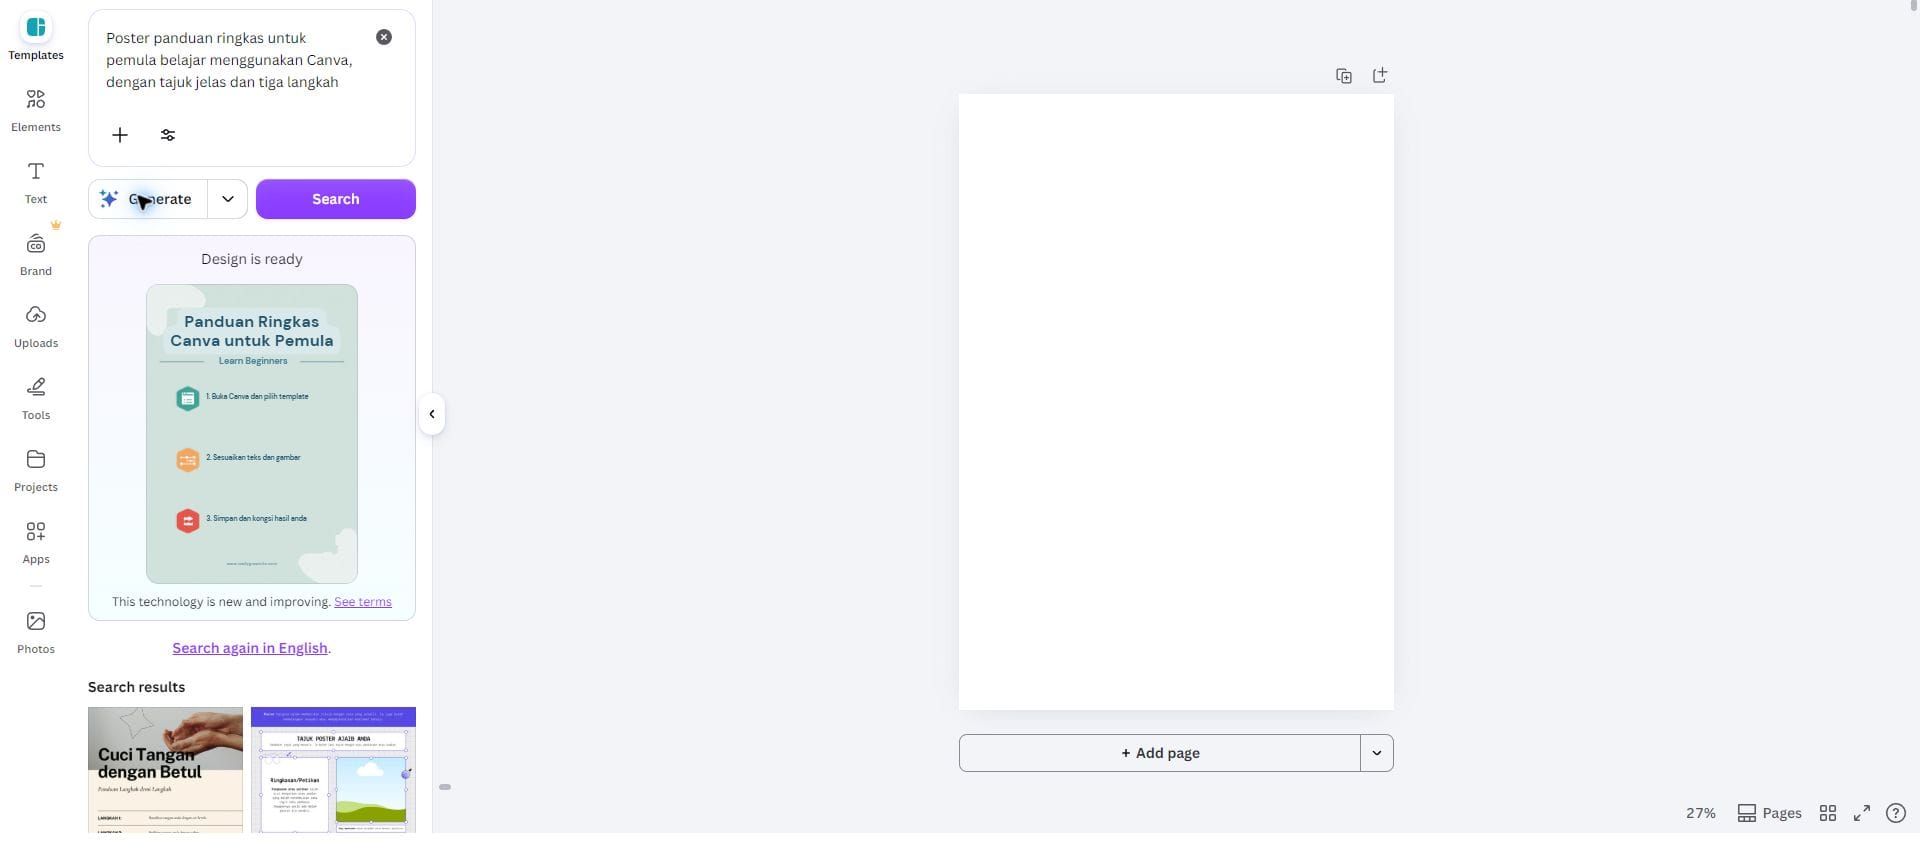Click the purple Search button
Screen dimensions: 1920x844
(x=336, y=199)
